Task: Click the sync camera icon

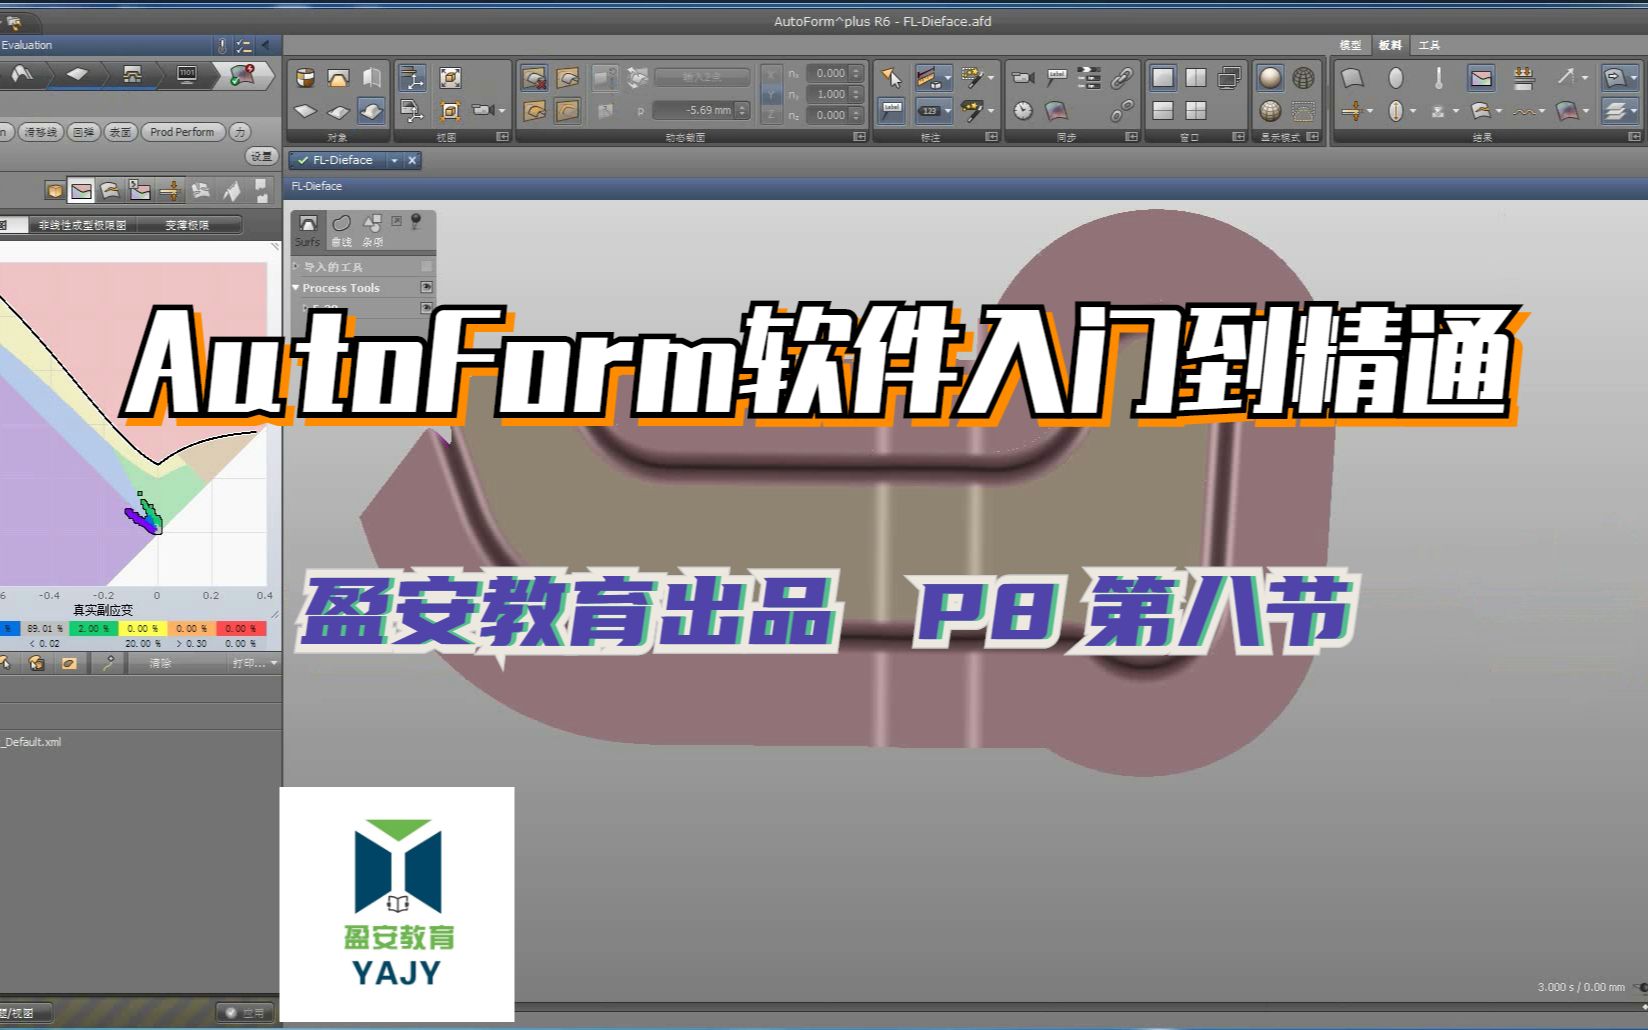Action: 1023,78
